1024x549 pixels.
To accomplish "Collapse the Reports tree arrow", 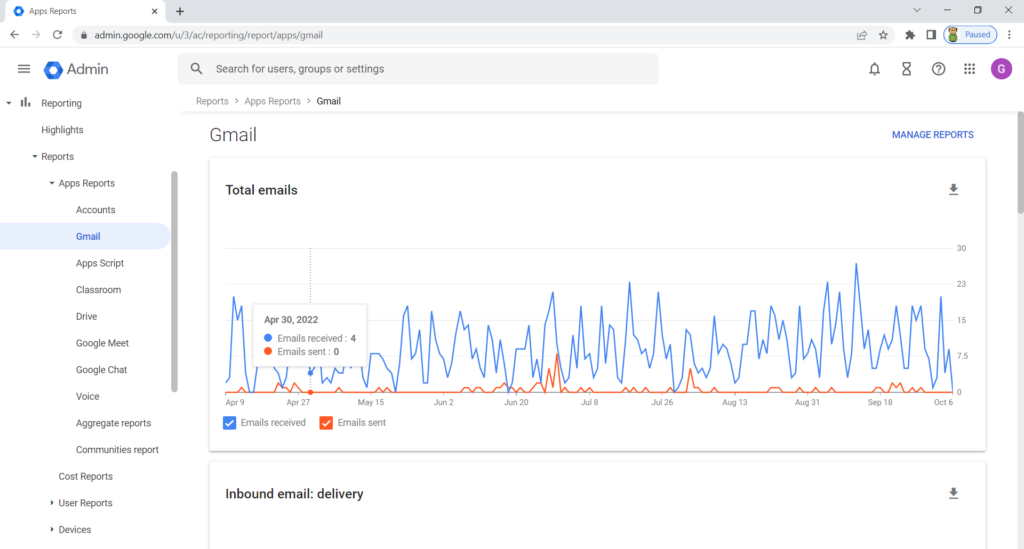I will pos(35,157).
